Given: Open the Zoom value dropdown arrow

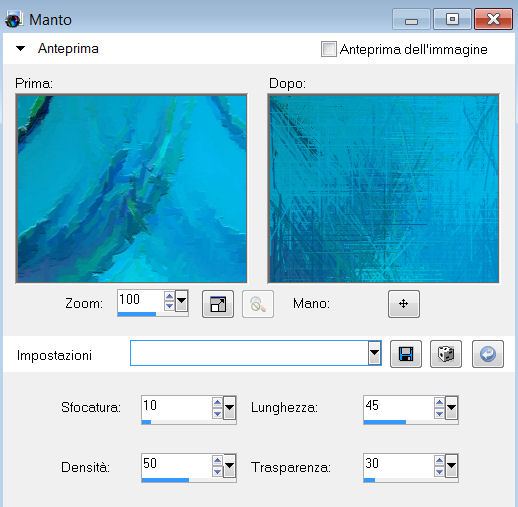Looking at the screenshot, I should click(181, 301).
